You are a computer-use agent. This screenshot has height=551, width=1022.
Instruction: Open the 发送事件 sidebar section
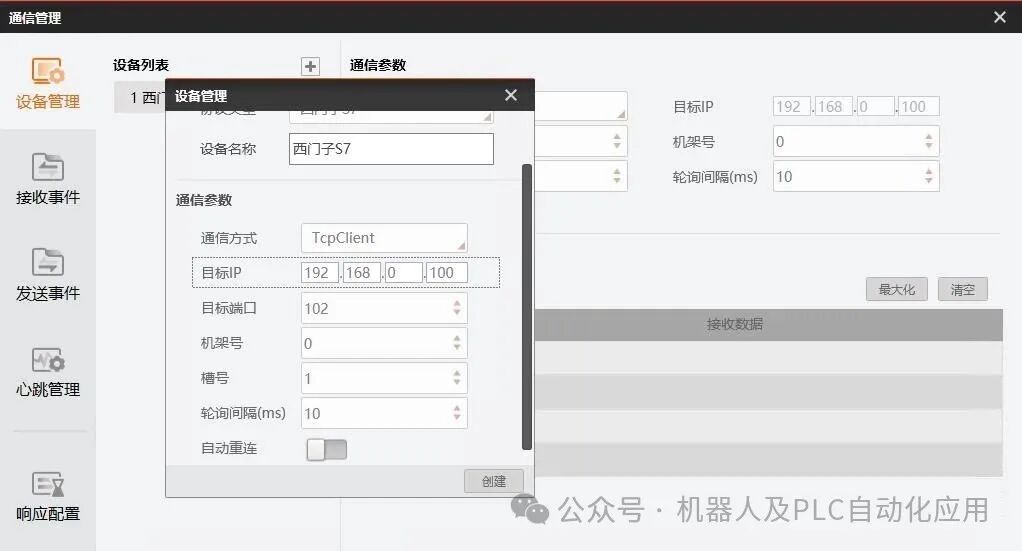click(x=48, y=275)
